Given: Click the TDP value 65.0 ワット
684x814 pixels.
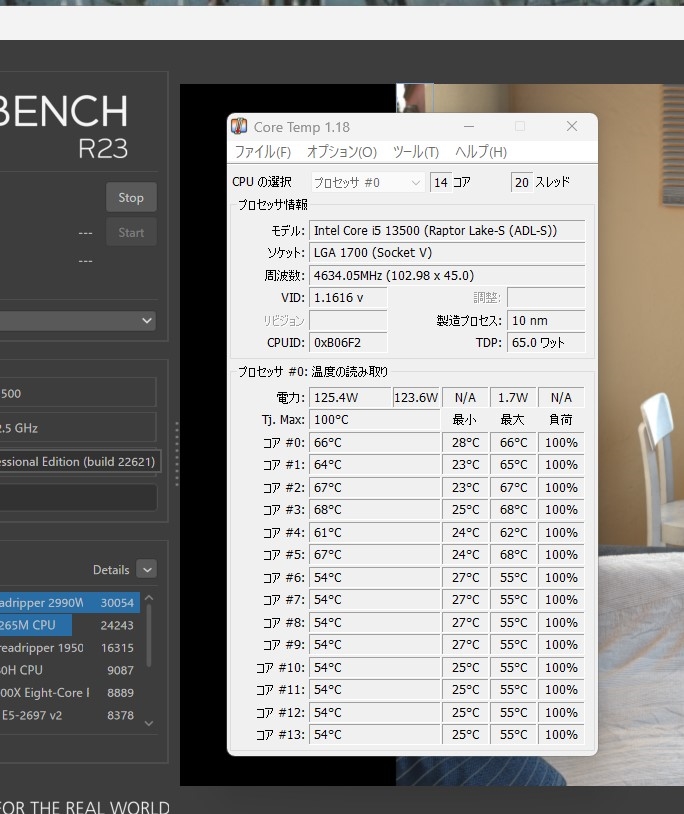Looking at the screenshot, I should coord(546,343).
